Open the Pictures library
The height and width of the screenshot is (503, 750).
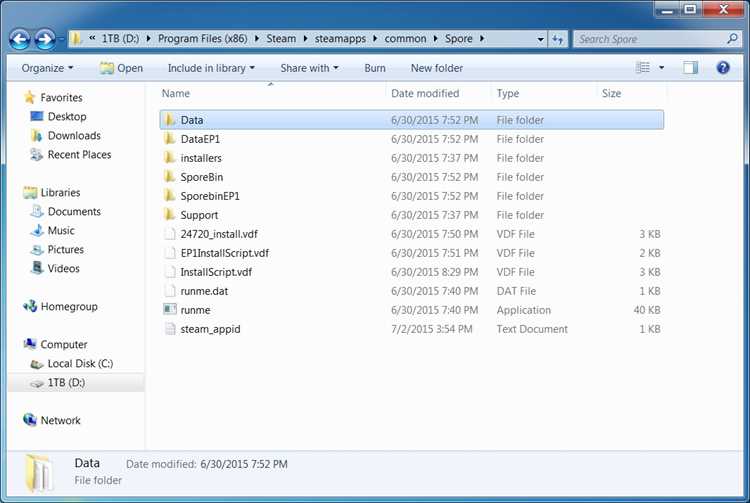click(66, 249)
